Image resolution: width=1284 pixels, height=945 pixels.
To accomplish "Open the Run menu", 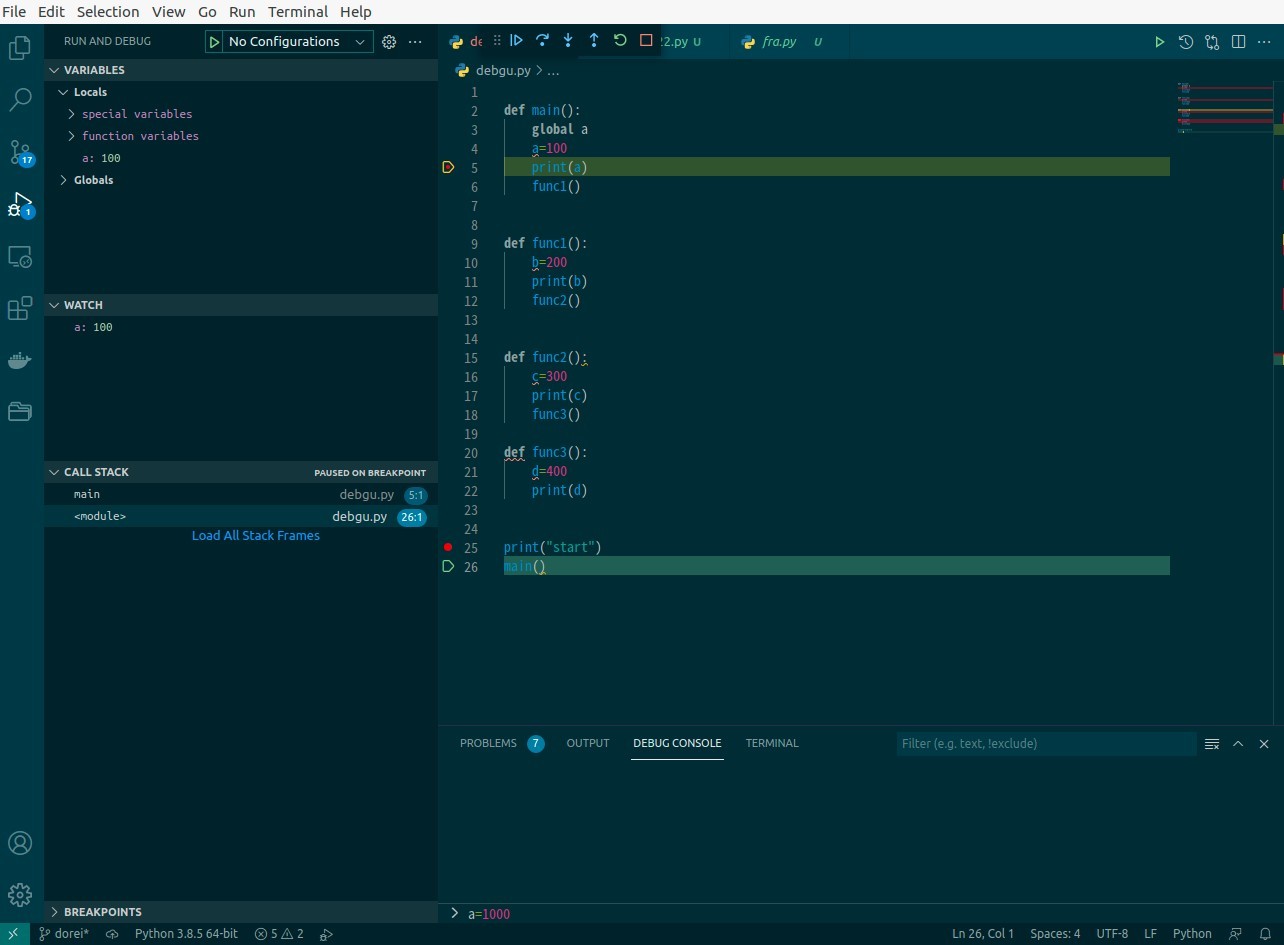I will [242, 12].
